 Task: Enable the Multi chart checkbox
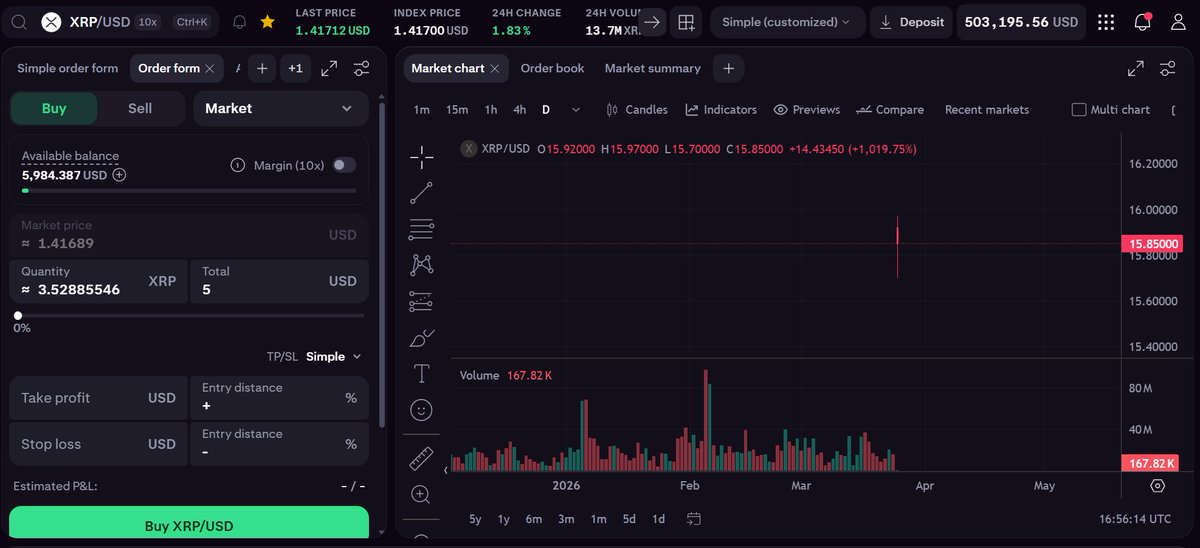coord(1078,109)
